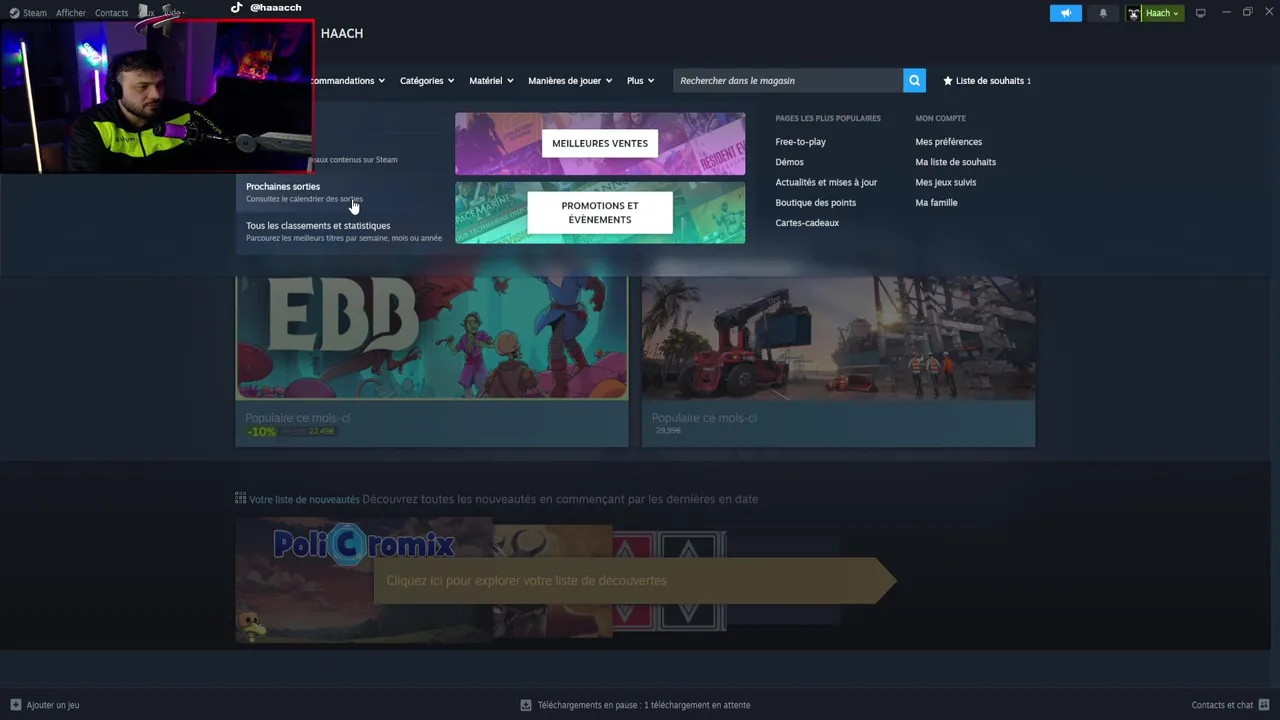Viewport: 1280px width, 720px height.
Task: Click the Votre liste de nouveautés link
Action: pos(304,499)
